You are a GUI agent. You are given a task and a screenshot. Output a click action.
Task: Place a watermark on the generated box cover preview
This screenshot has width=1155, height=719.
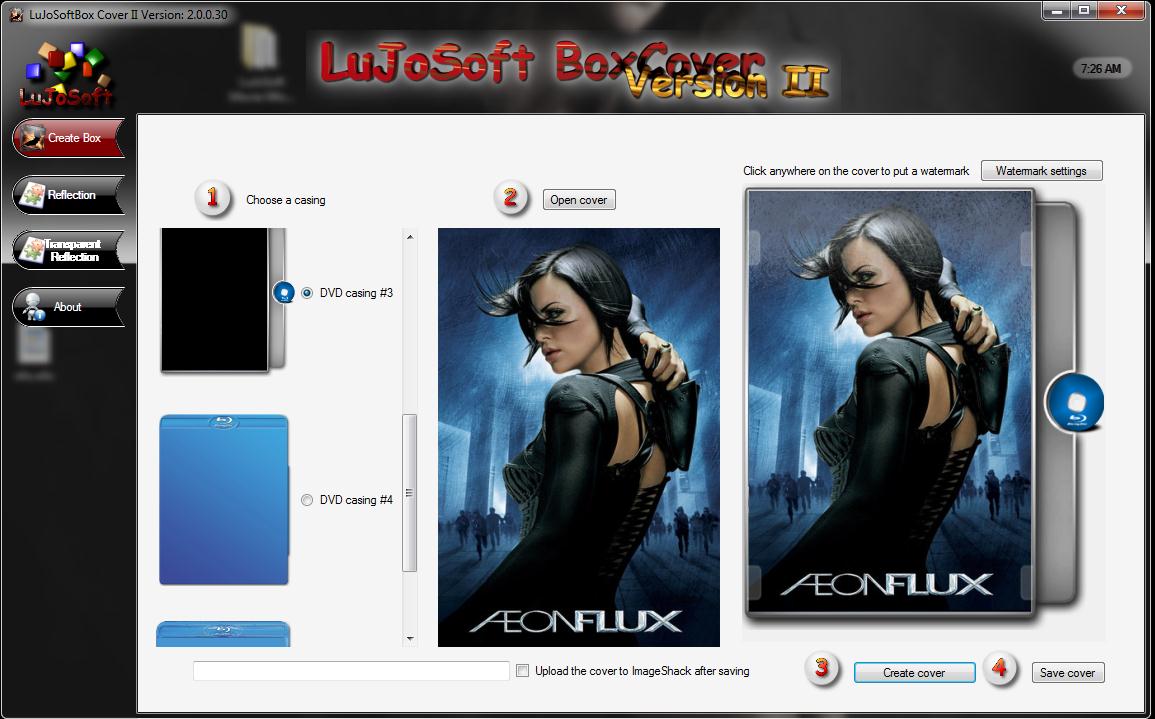pyautogui.click(x=890, y=402)
